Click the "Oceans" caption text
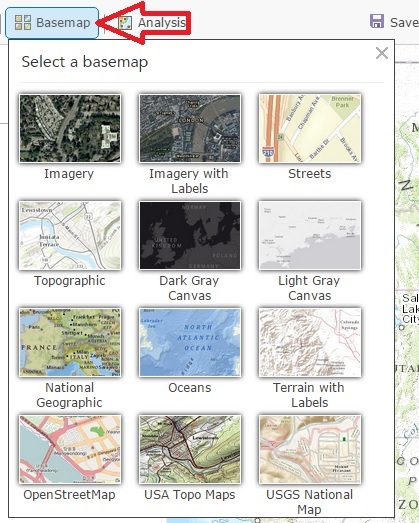419x523 pixels. 189,388
